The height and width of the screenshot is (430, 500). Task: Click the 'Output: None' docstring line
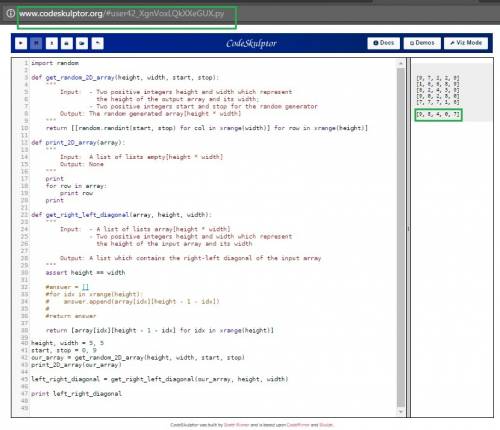coord(82,164)
